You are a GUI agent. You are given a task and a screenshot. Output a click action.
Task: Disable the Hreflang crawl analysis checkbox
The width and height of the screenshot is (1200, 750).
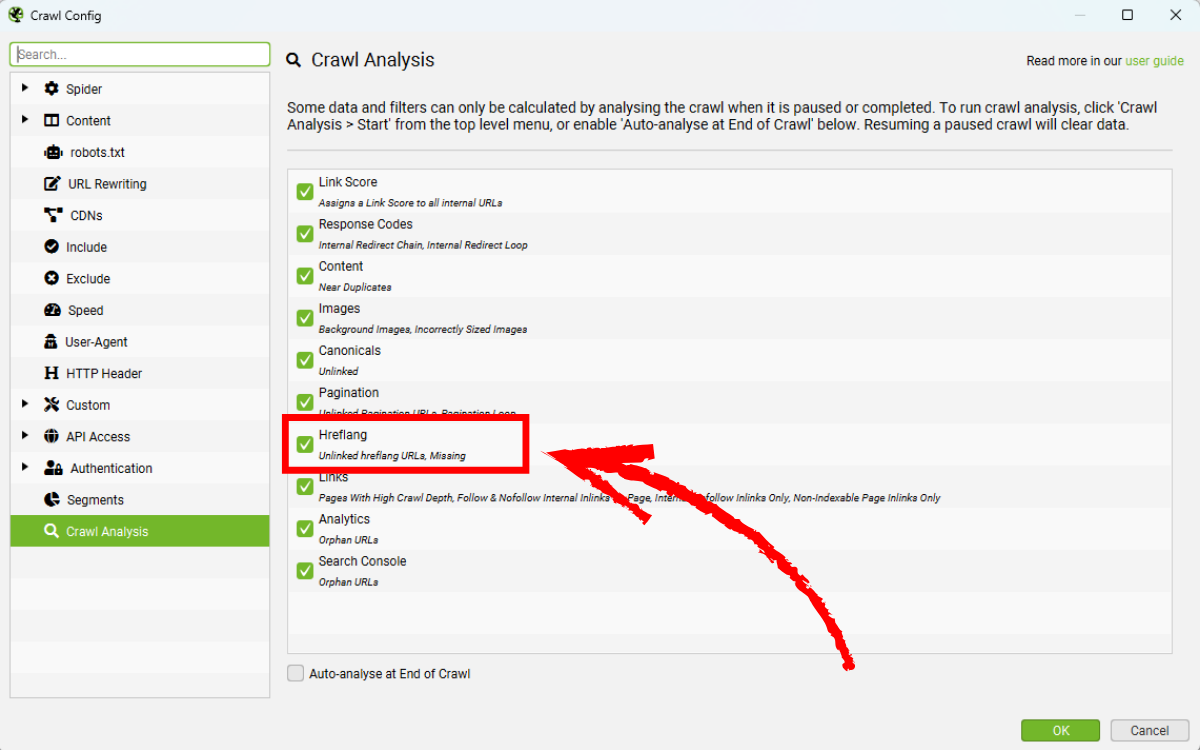[305, 444]
